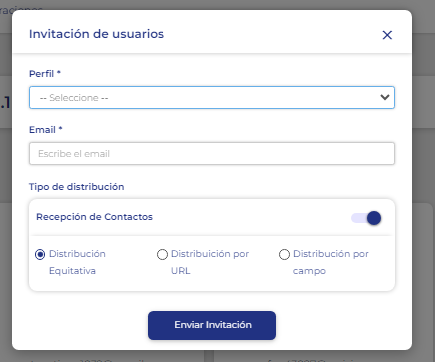Select the Distribución Equitativa radio button
This screenshot has height=362, width=435.
point(40,255)
